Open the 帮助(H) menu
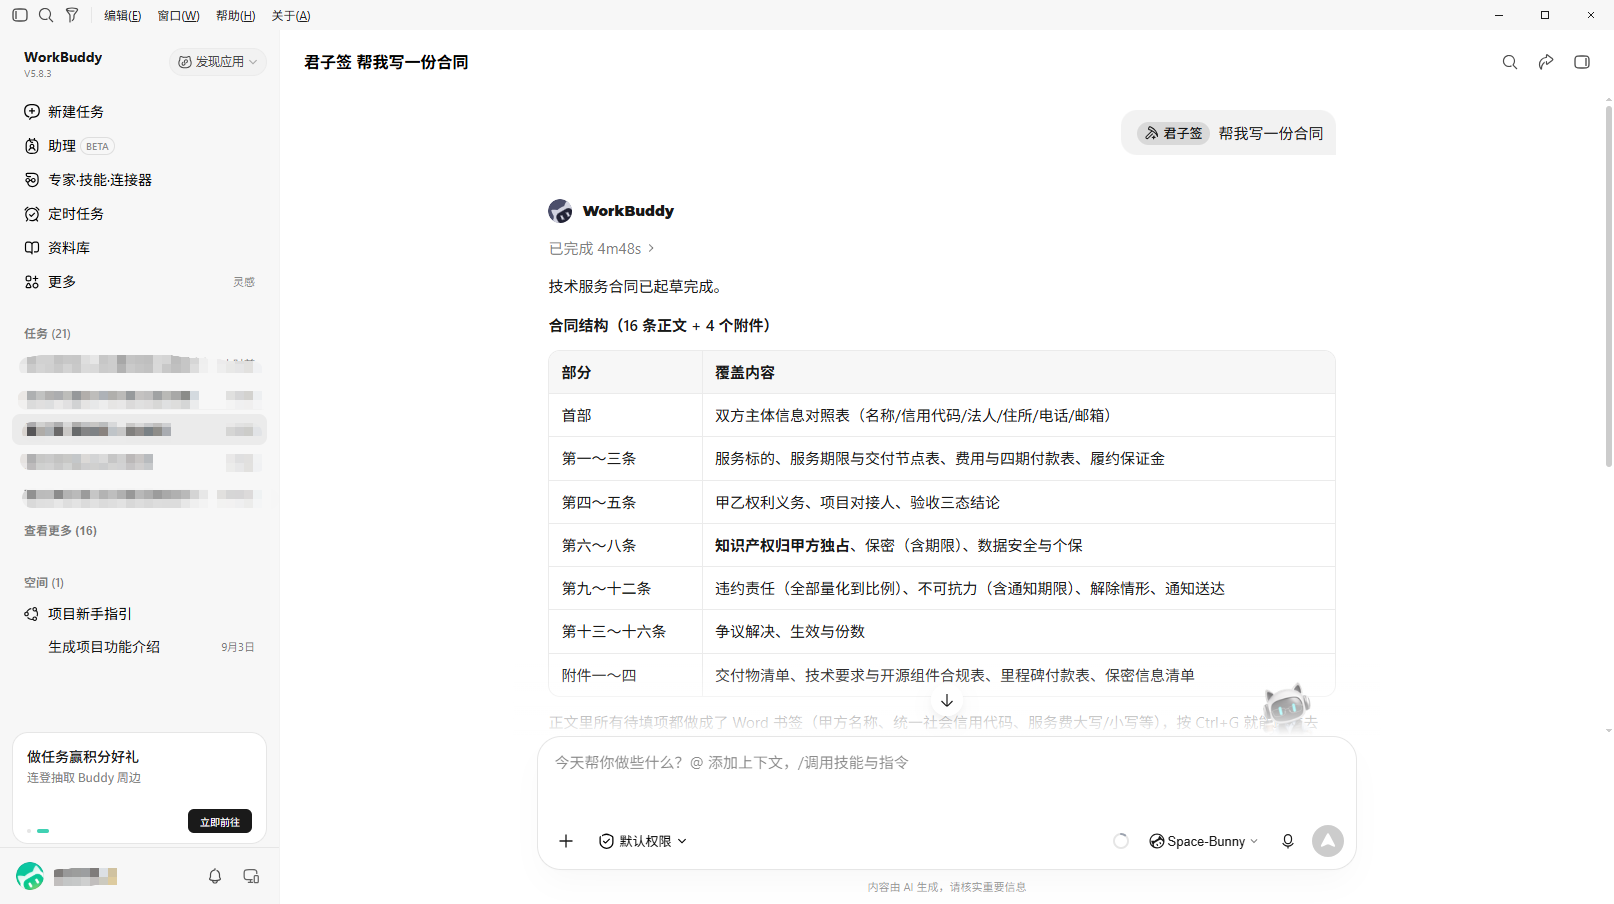Screen dimensions: 1614x904 [x=235, y=16]
